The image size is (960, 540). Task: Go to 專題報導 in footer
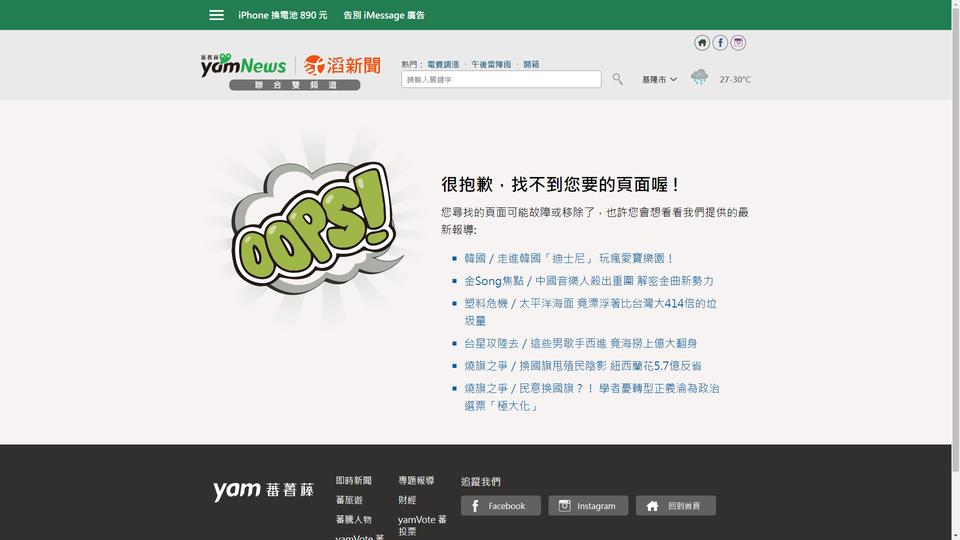(x=416, y=481)
